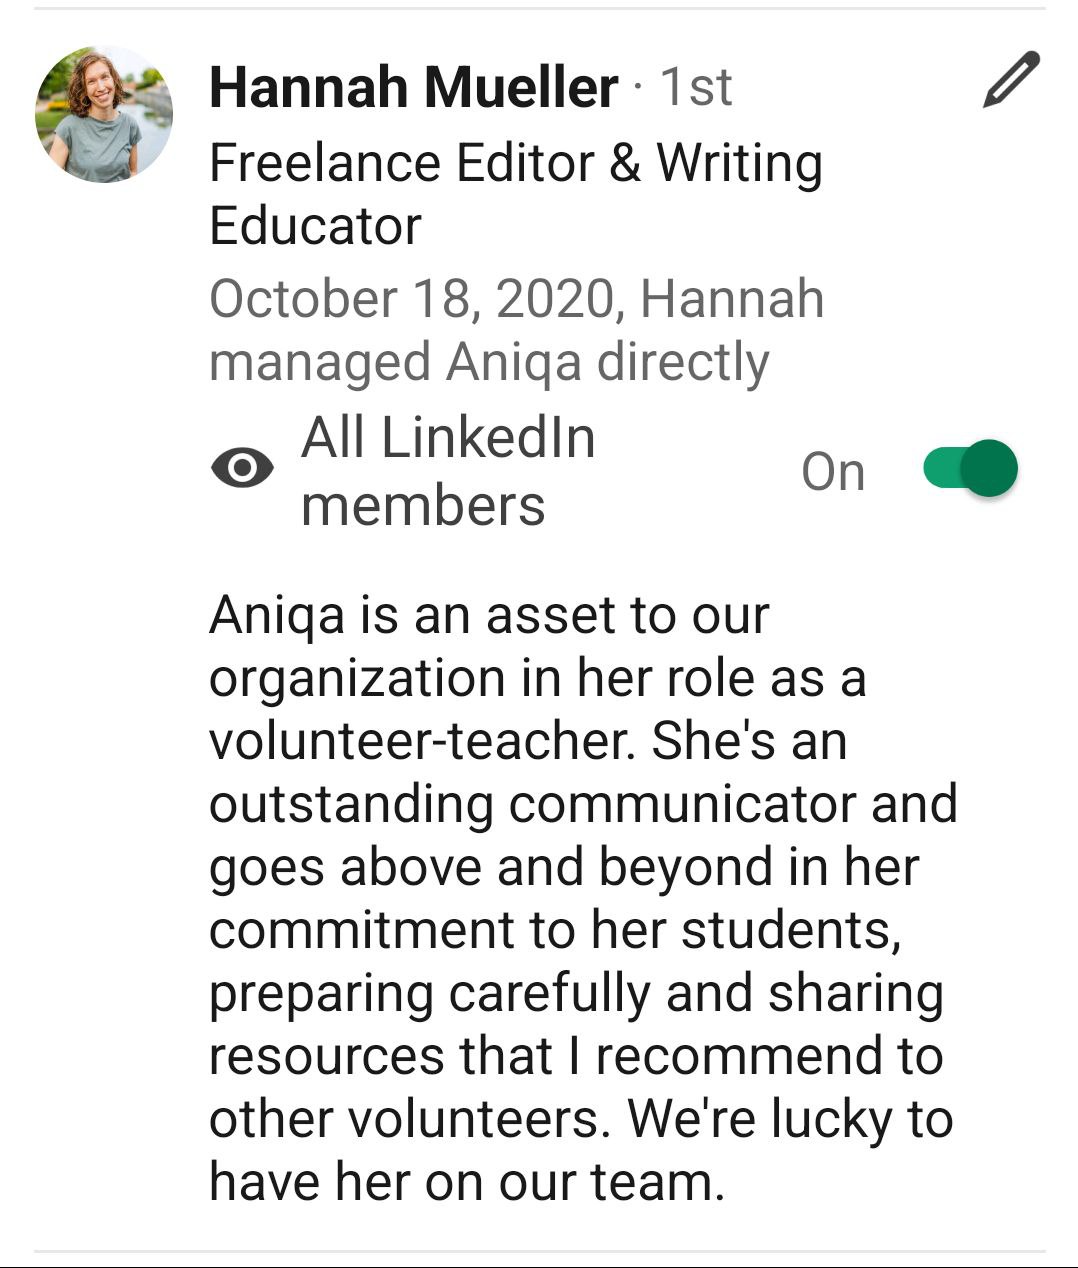Click 'Aniqa is an asset to our' line
1078x1268 pixels.
click(489, 615)
